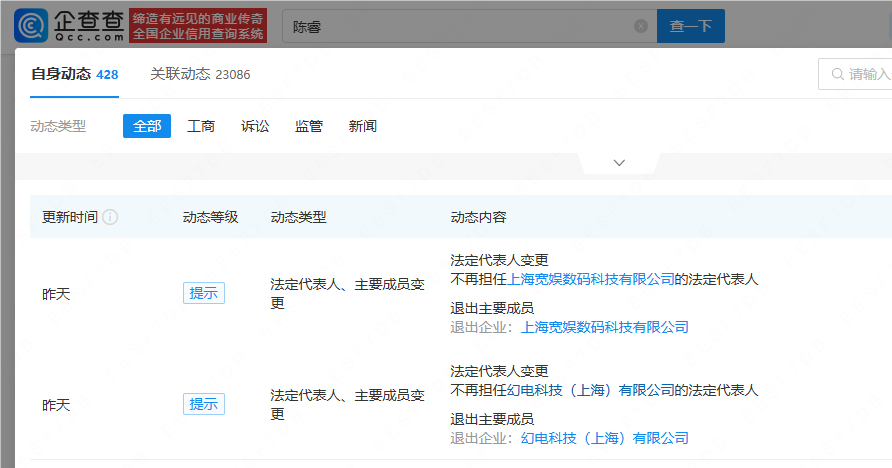Click 昨天 in the 上海宽娱 row
This screenshot has height=468, width=892.
point(56,294)
